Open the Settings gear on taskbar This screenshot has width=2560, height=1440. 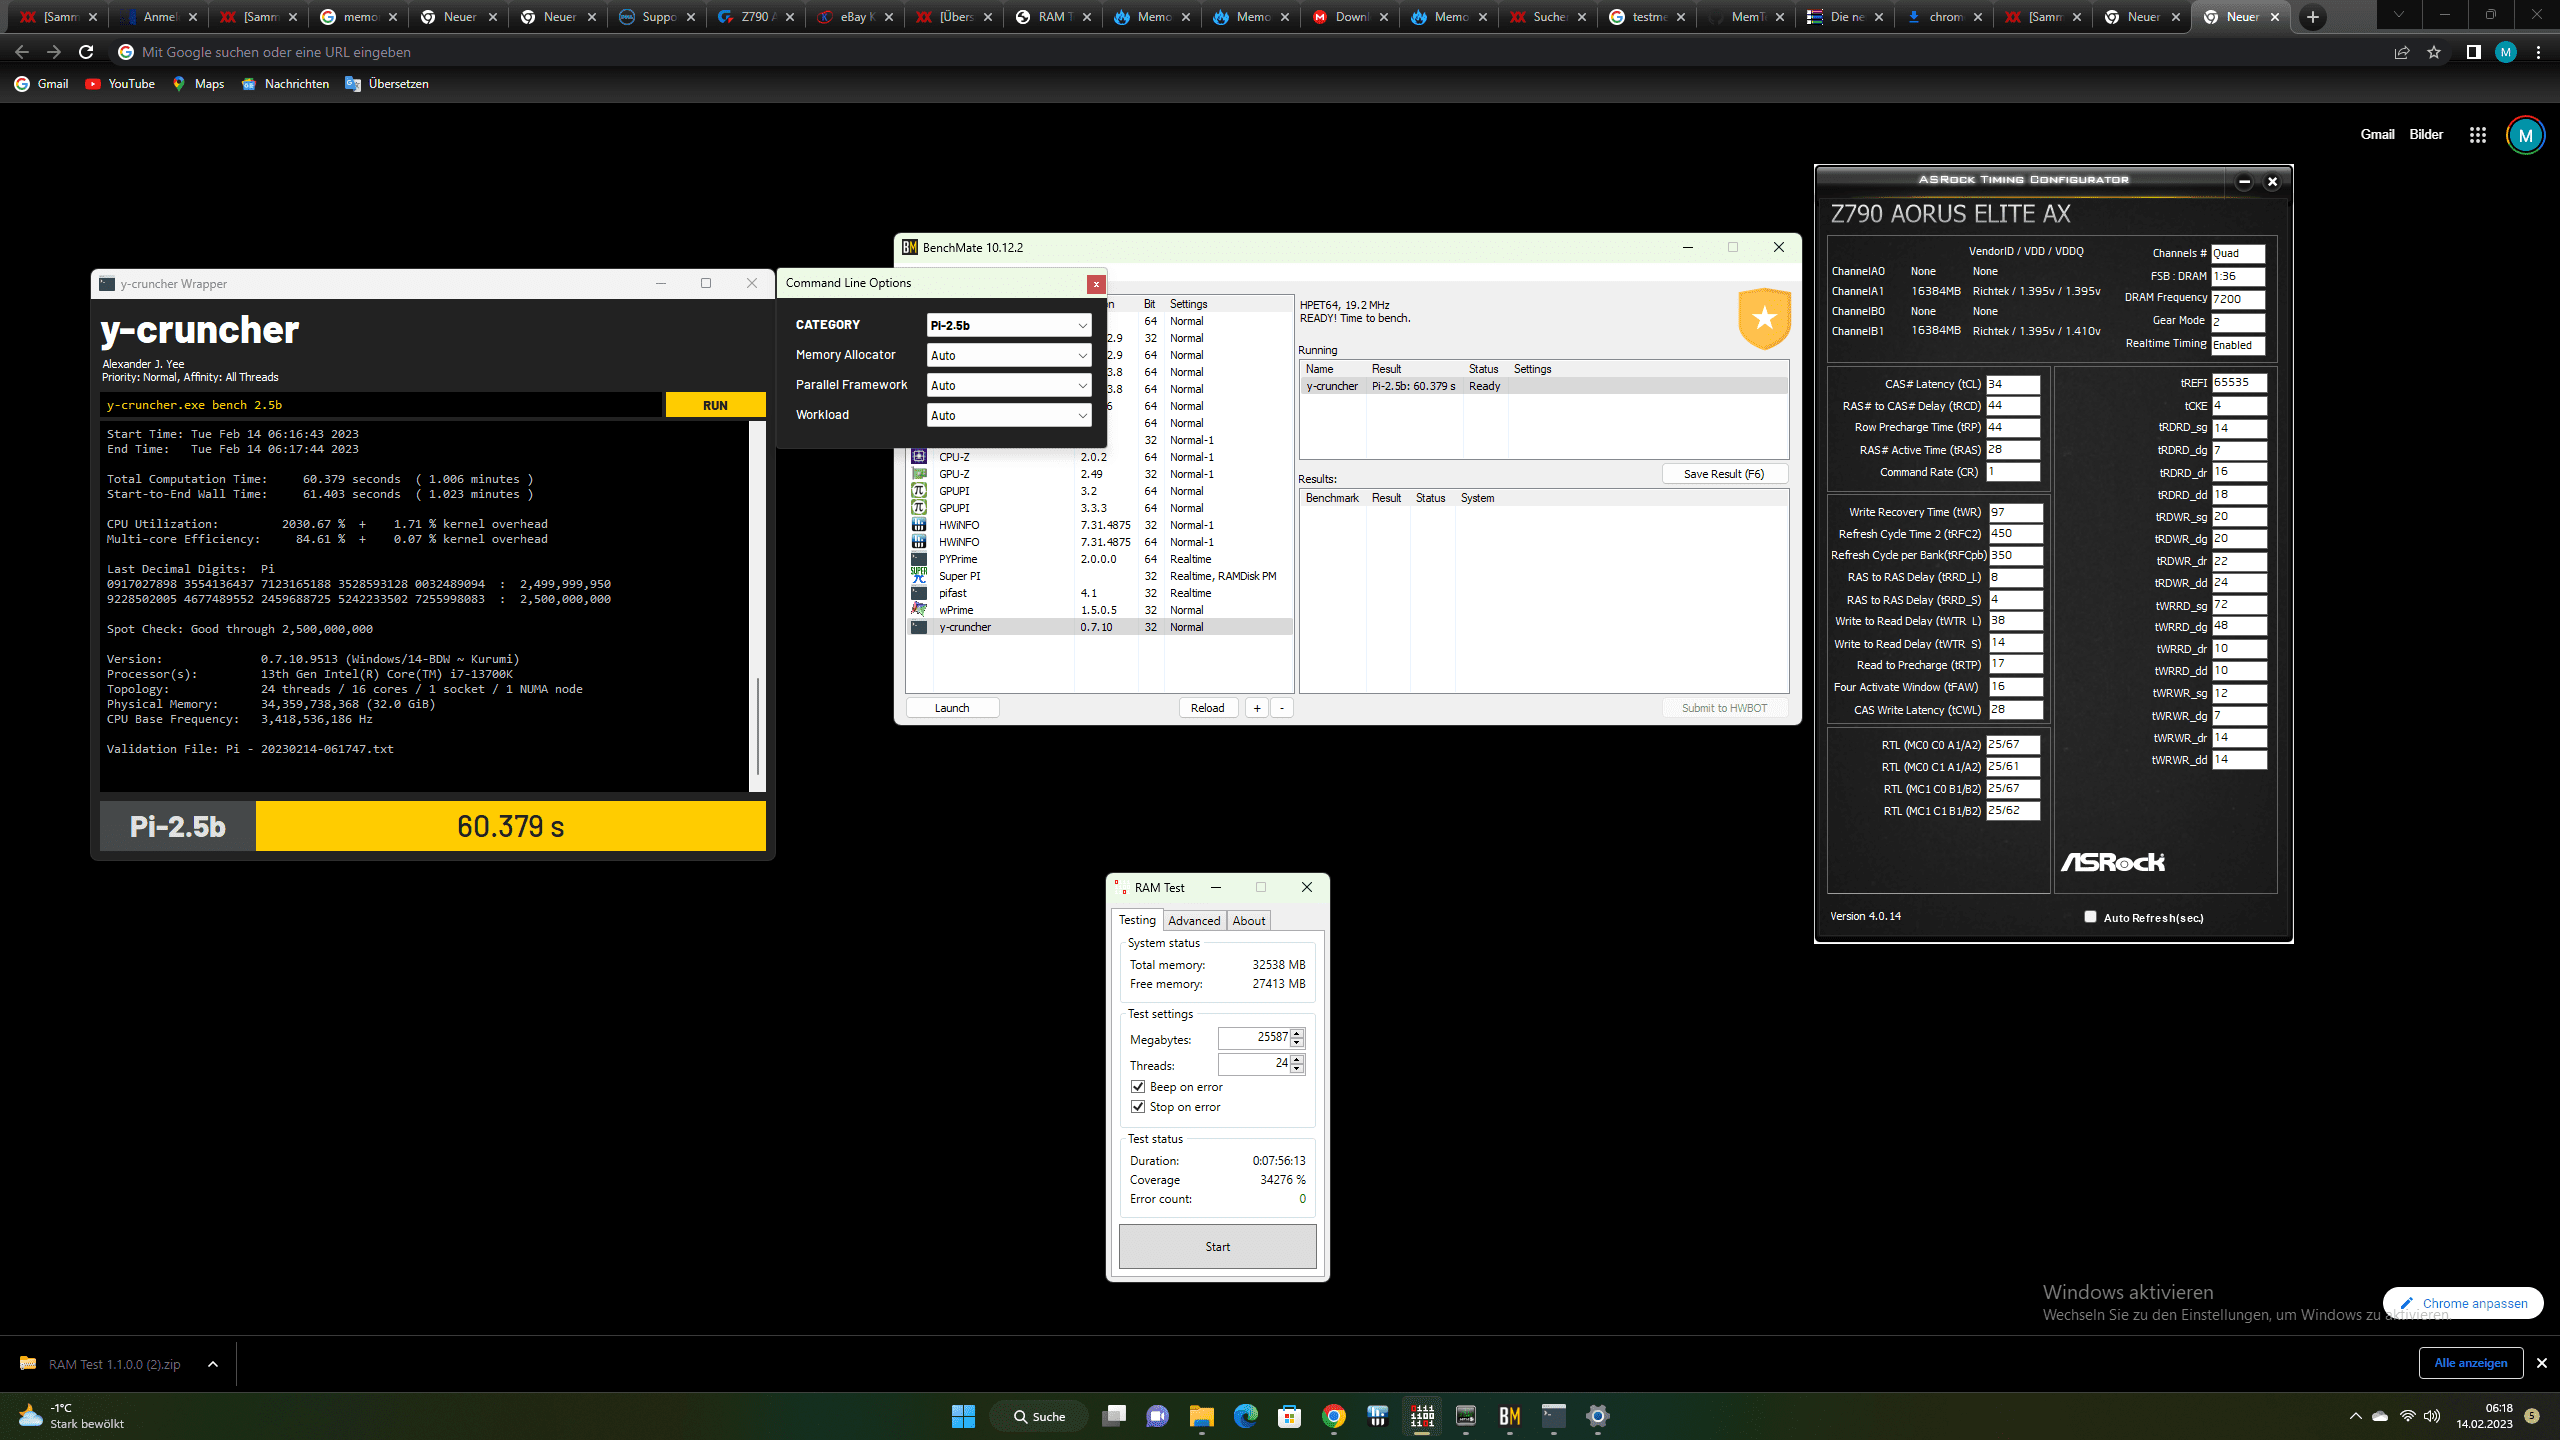[x=1598, y=1416]
